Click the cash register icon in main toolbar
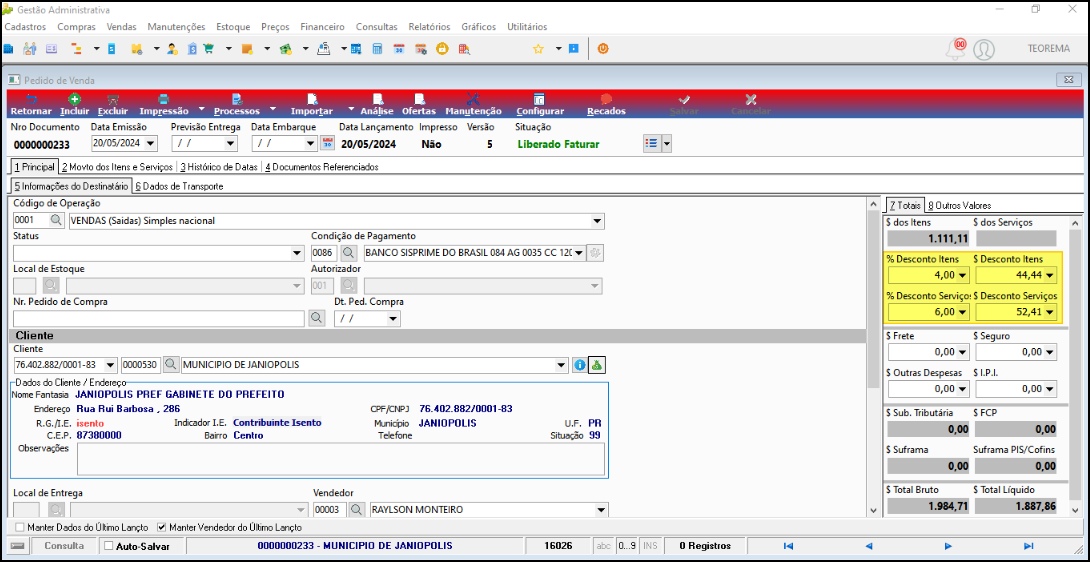The height and width of the screenshot is (562, 1090). 323,49
